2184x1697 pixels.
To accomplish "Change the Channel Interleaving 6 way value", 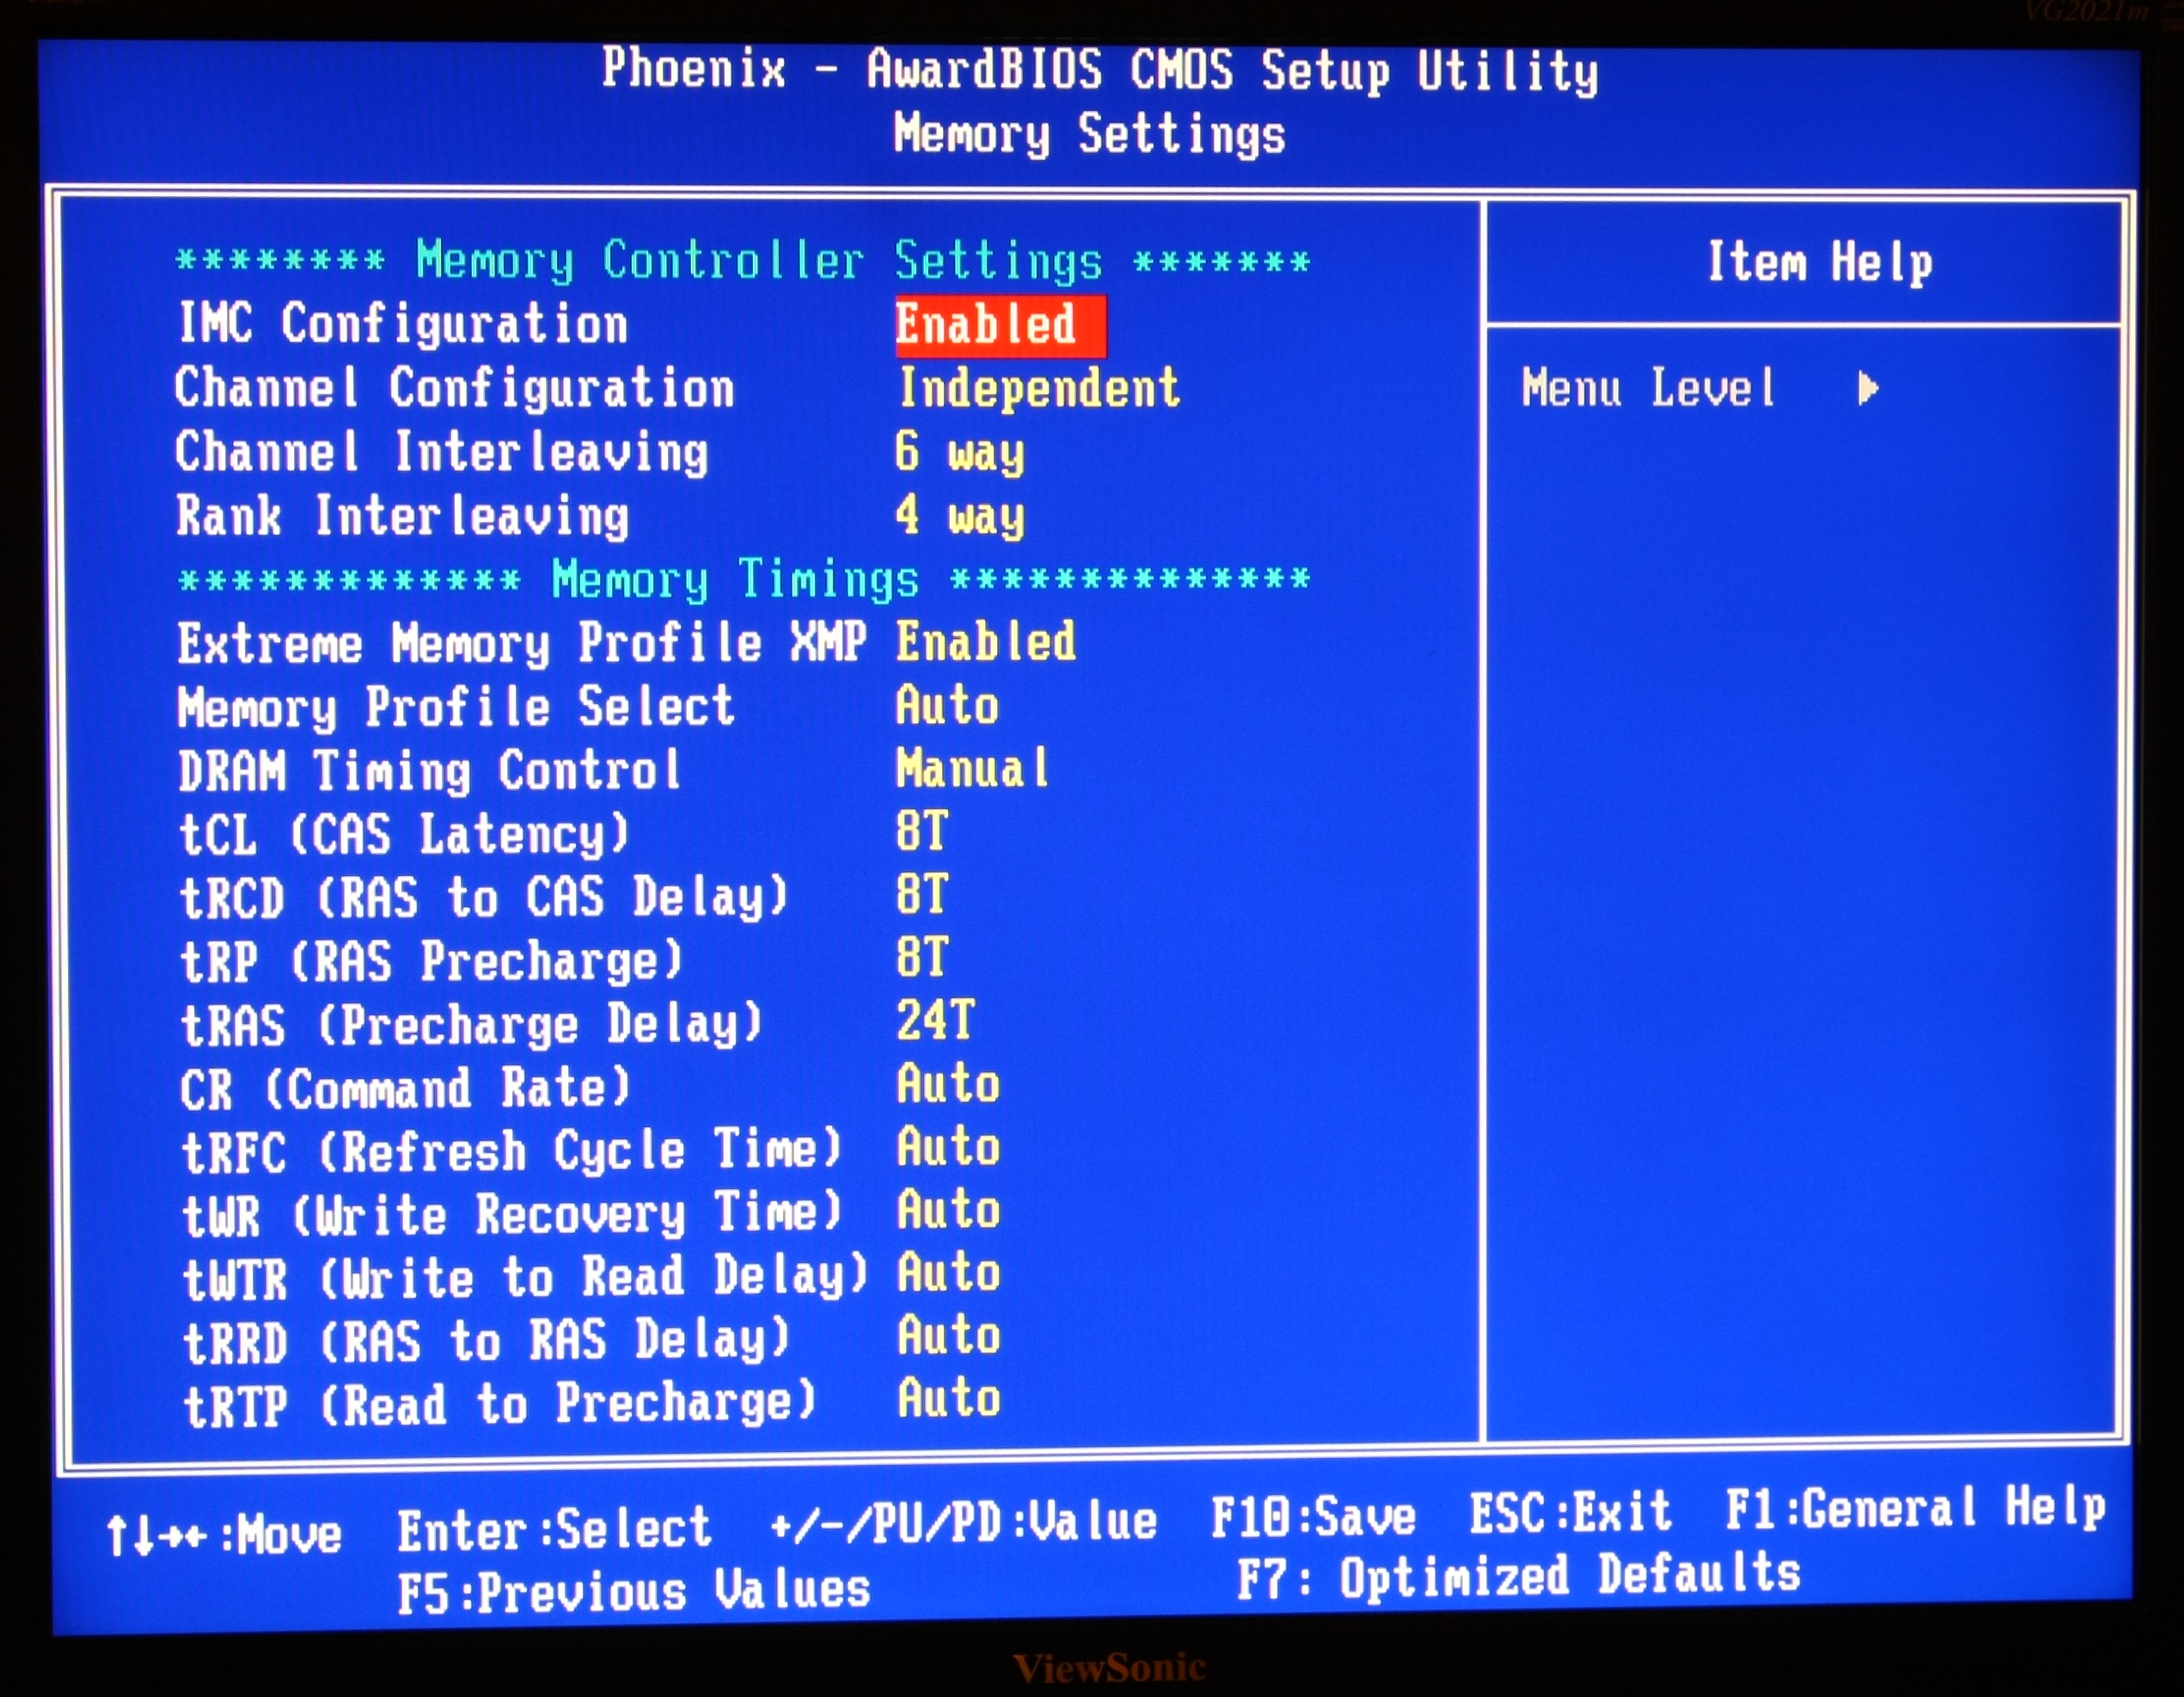I will [x=959, y=453].
